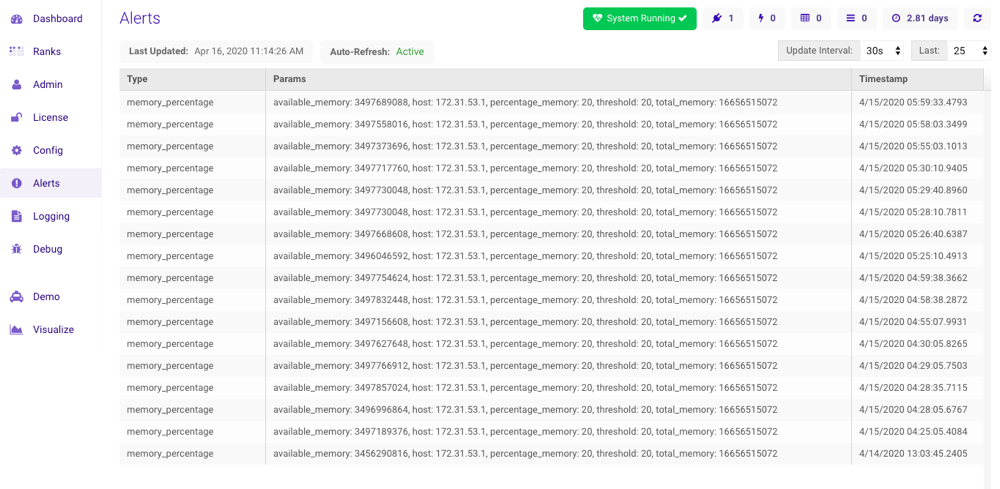This screenshot has width=1000, height=489.
Task: Select timestamp 4/15/2020 04:25:05.4084
Action: (913, 432)
